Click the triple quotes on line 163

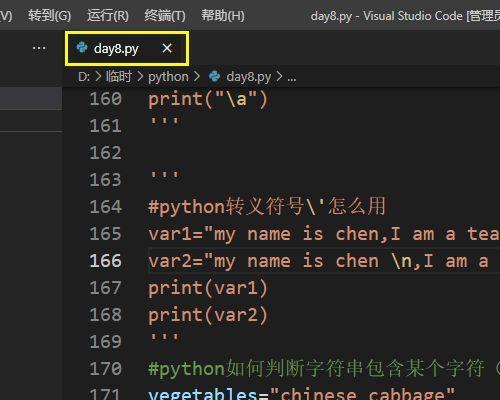point(165,175)
